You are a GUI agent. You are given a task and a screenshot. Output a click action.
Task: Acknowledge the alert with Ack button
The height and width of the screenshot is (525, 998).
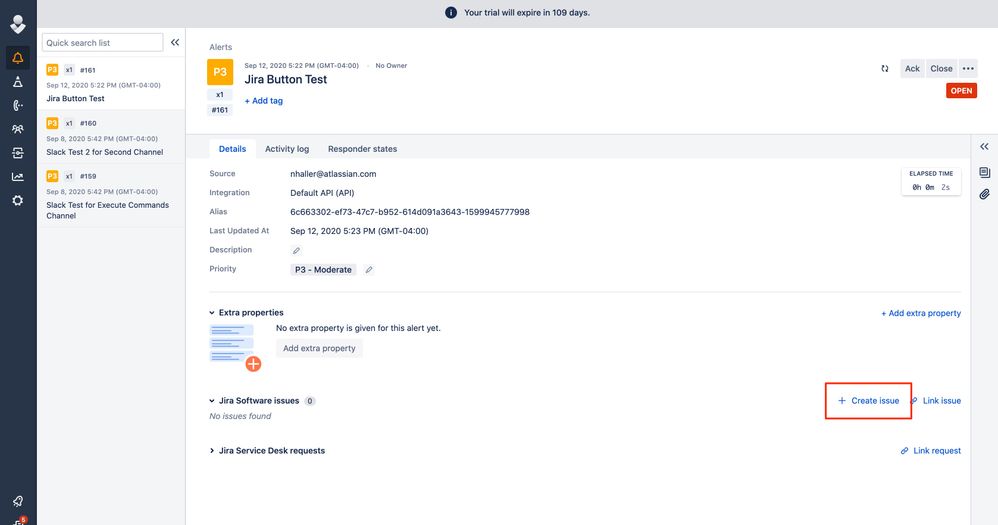point(912,69)
